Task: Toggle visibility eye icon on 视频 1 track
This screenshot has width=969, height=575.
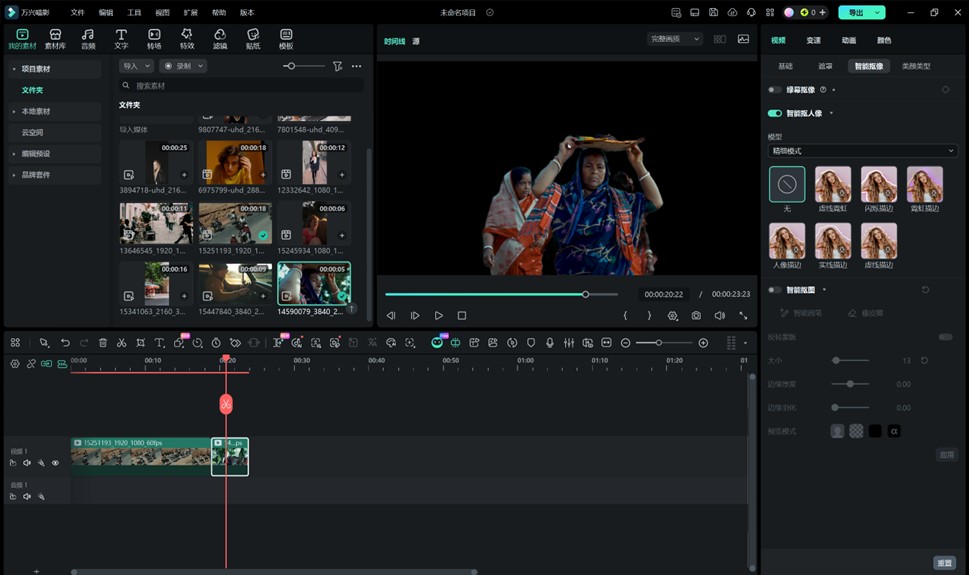Action: (55, 463)
